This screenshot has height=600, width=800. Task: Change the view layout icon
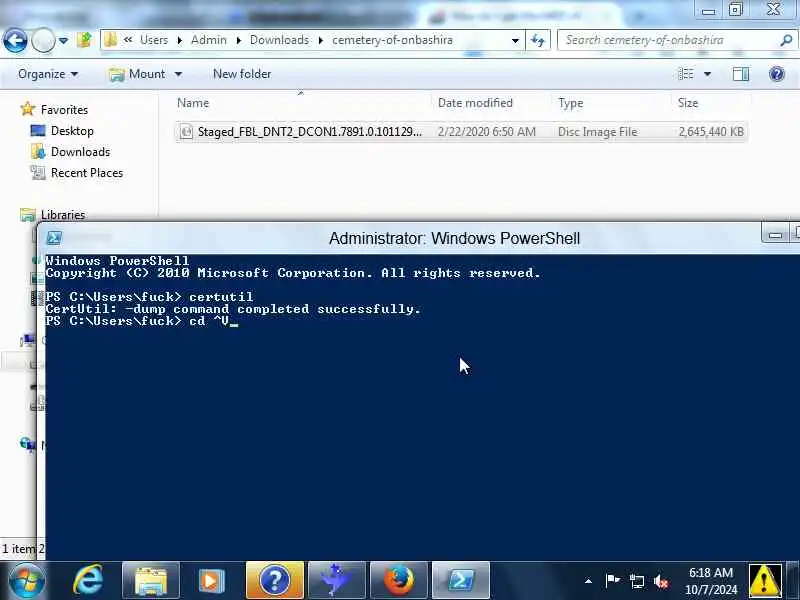pos(686,74)
